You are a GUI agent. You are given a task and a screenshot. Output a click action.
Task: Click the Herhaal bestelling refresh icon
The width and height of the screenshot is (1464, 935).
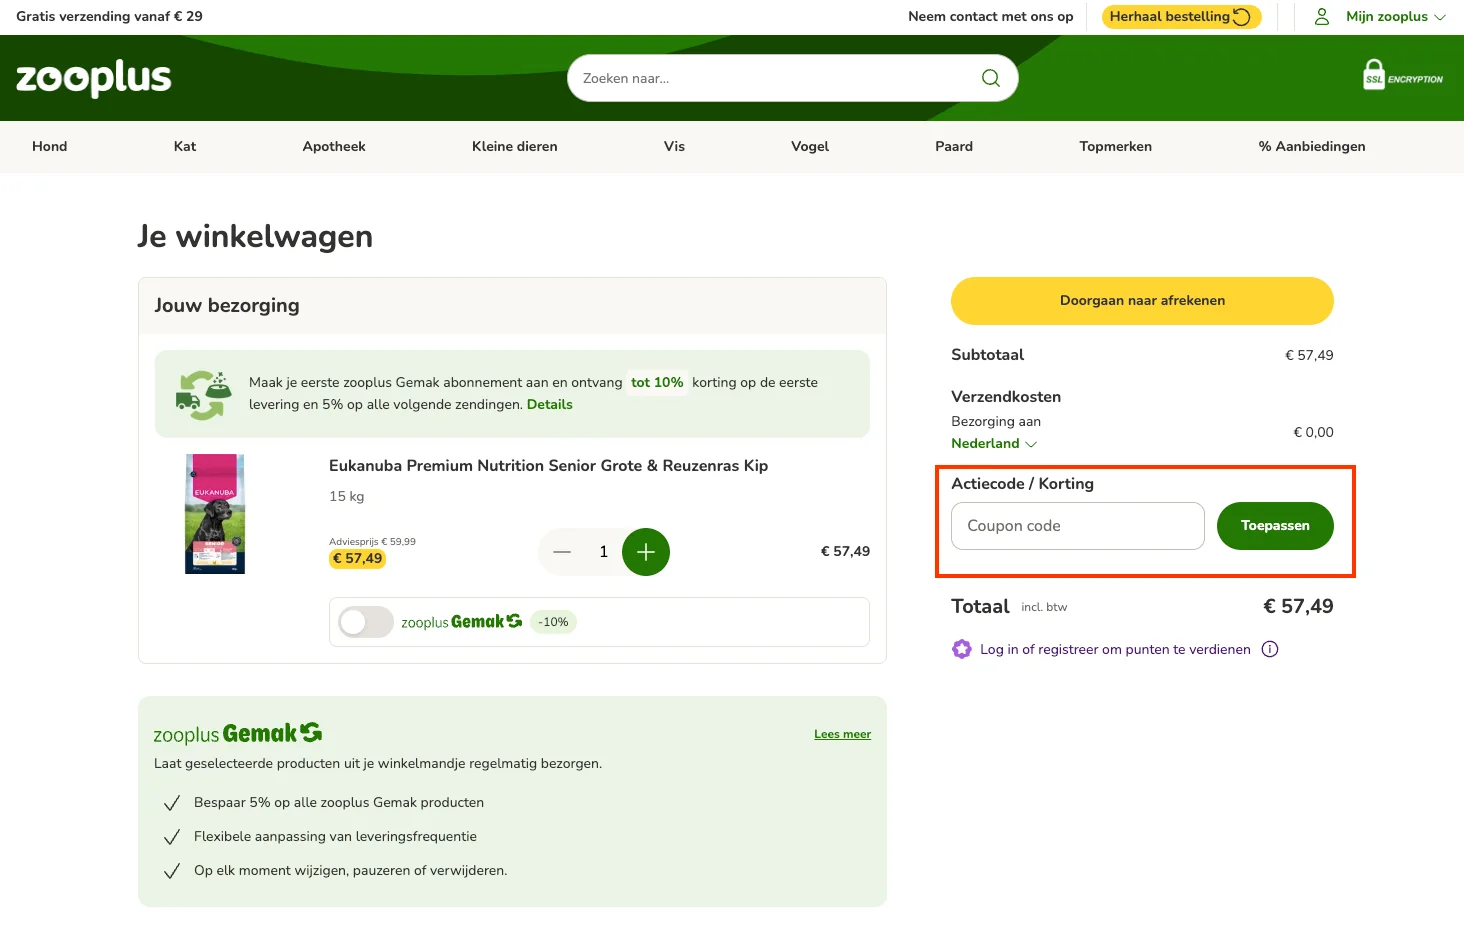coord(1241,16)
